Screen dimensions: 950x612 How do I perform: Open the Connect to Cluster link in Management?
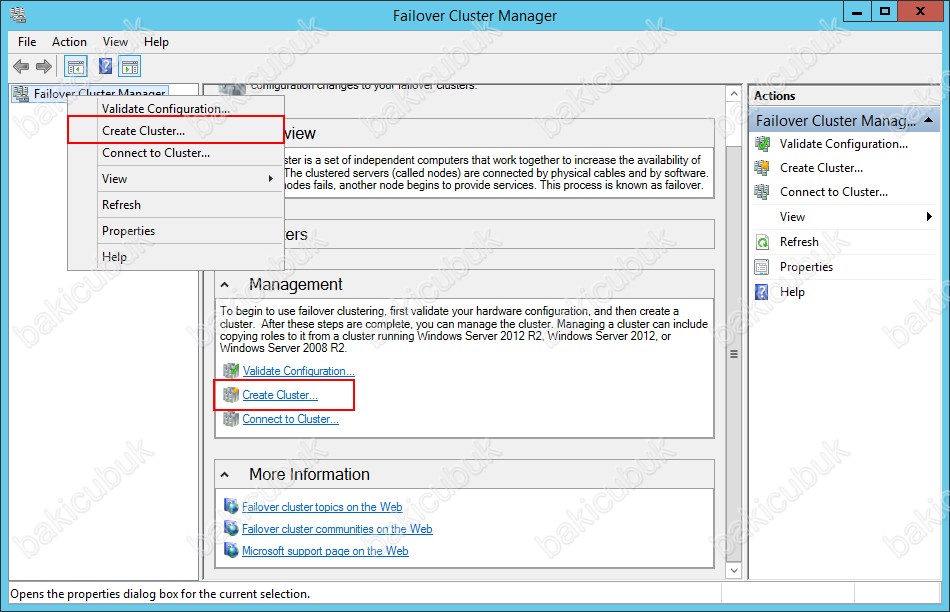point(291,419)
